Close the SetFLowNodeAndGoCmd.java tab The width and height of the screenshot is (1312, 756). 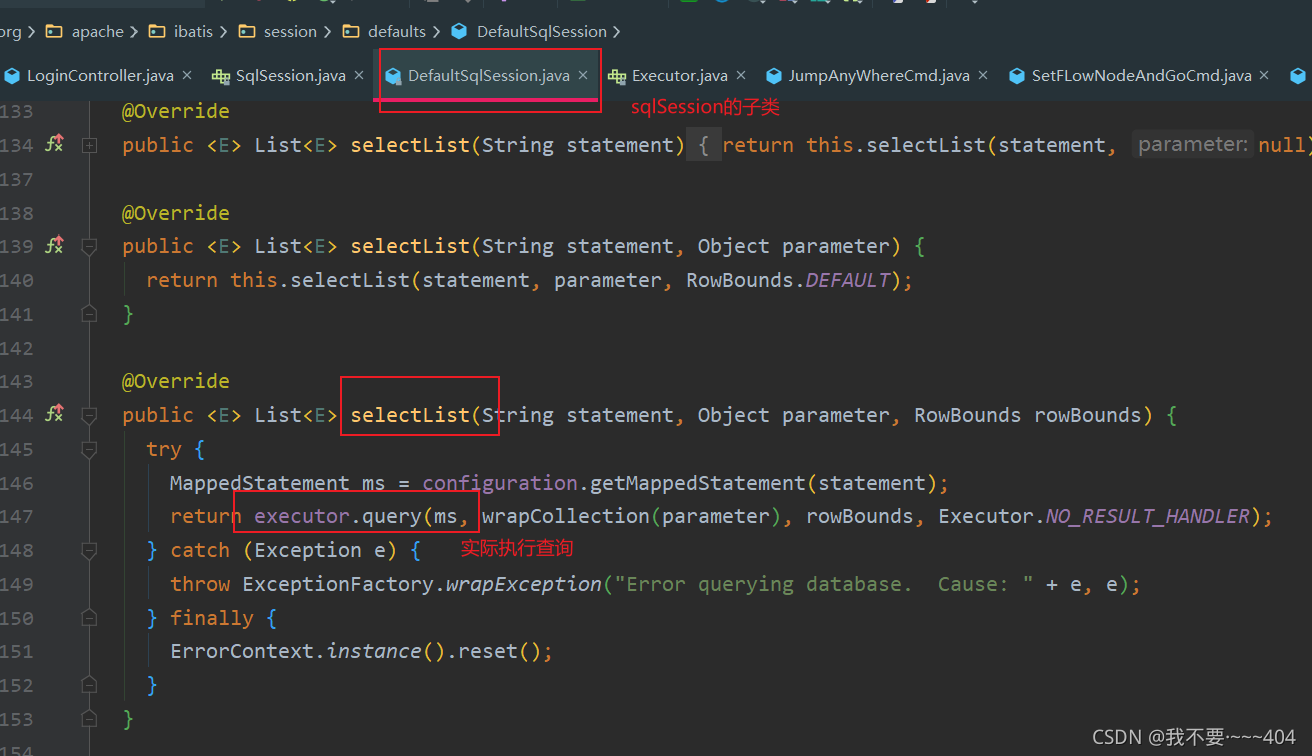tap(1265, 75)
